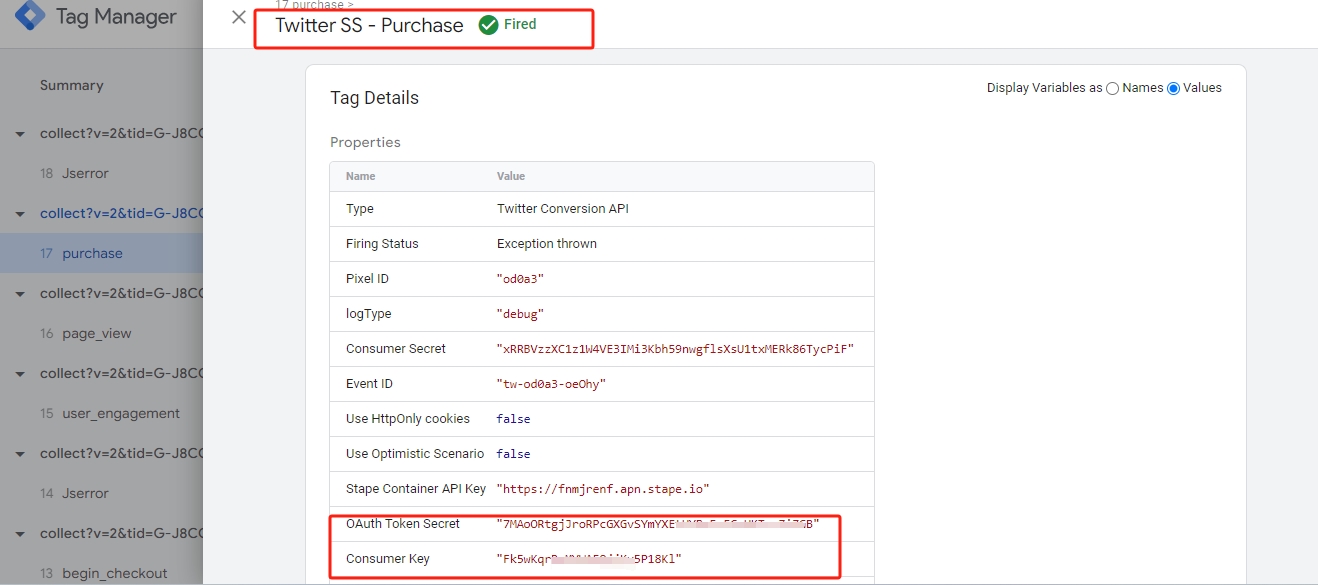Click the Twitter SS - Purchase title
The height and width of the screenshot is (585, 1318).
click(x=369, y=26)
